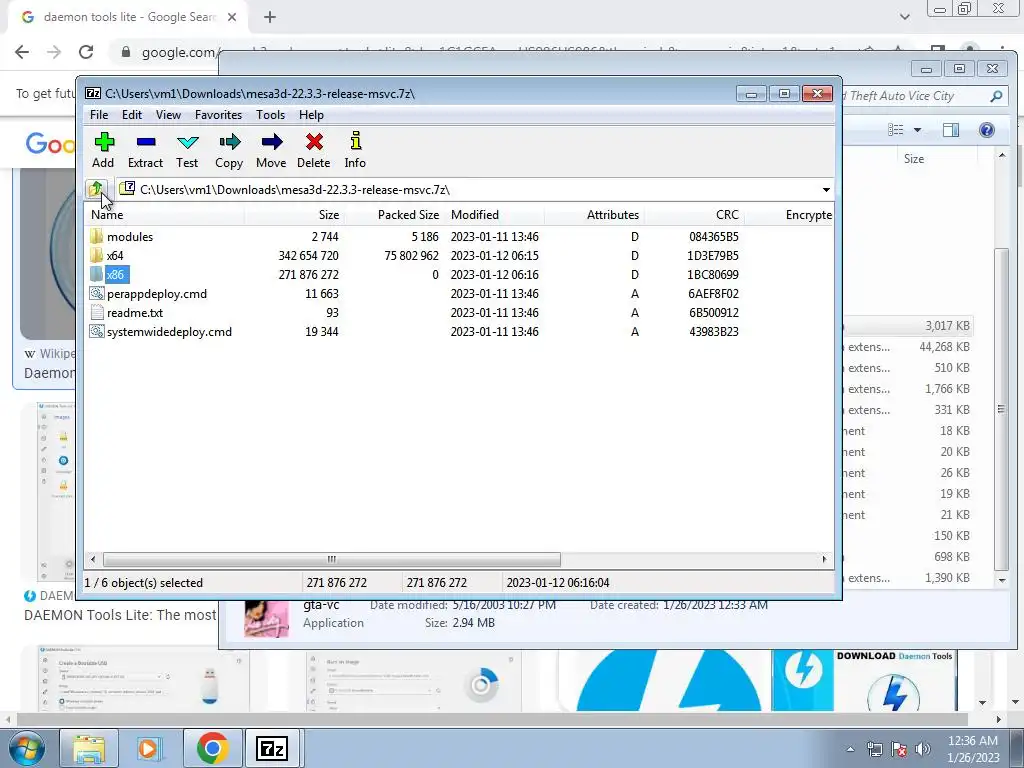Open the View menu in 7-Zip

click(x=168, y=115)
